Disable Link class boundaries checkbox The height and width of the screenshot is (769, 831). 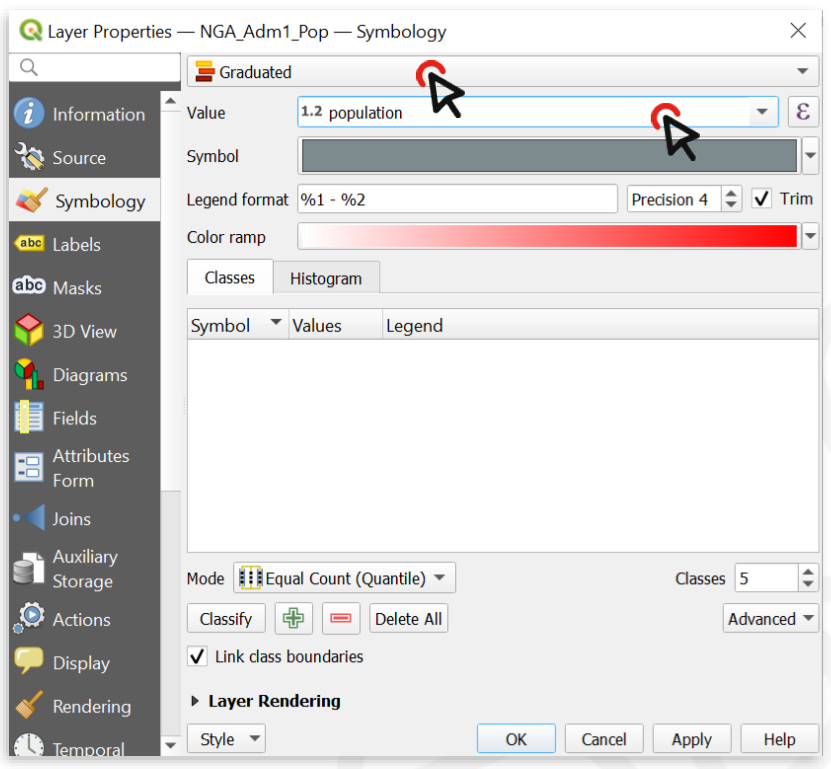click(x=197, y=657)
